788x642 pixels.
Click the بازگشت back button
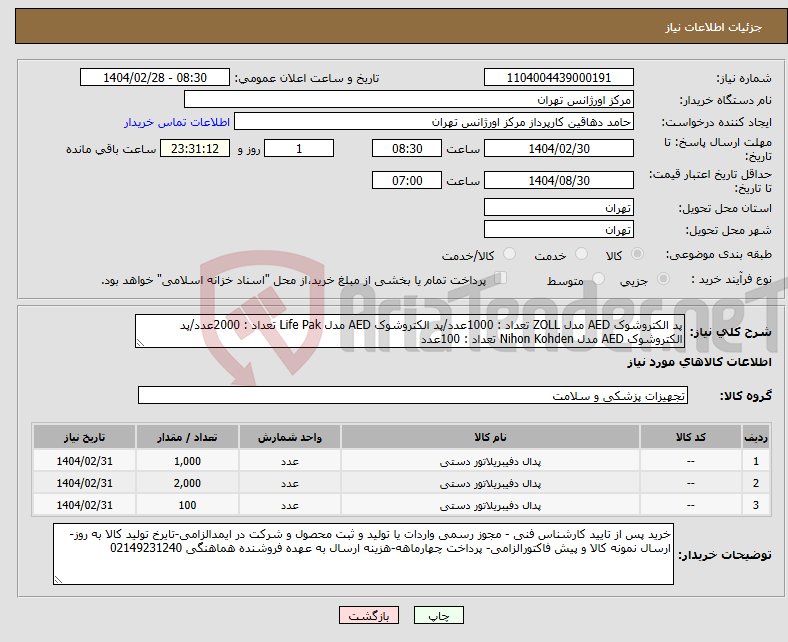[x=369, y=615]
